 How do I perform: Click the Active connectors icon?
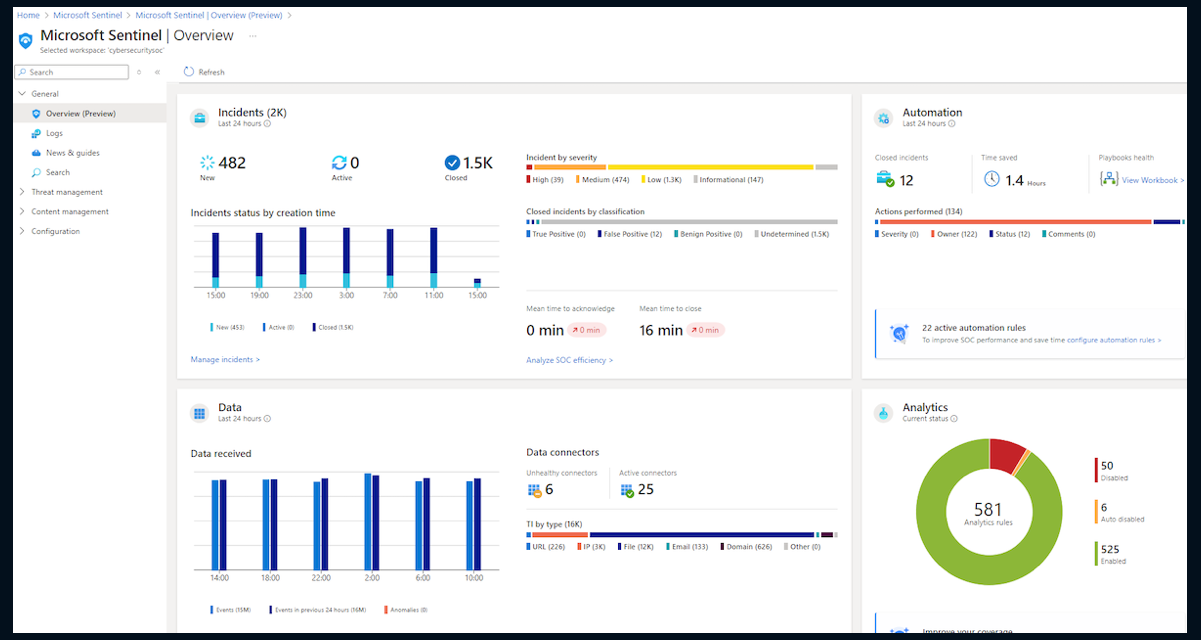627,490
